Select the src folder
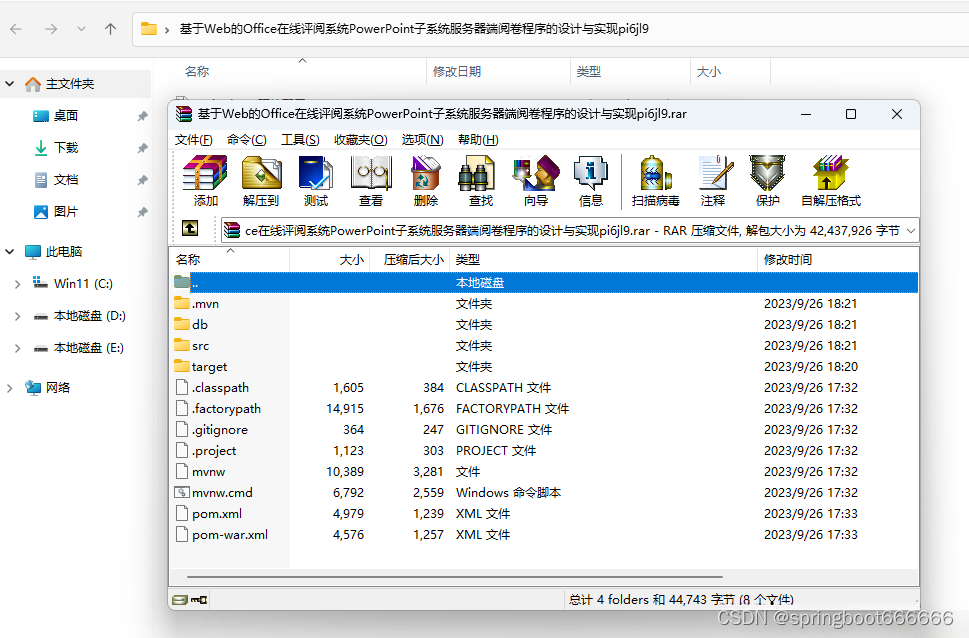This screenshot has width=969, height=638. [x=544, y=346]
